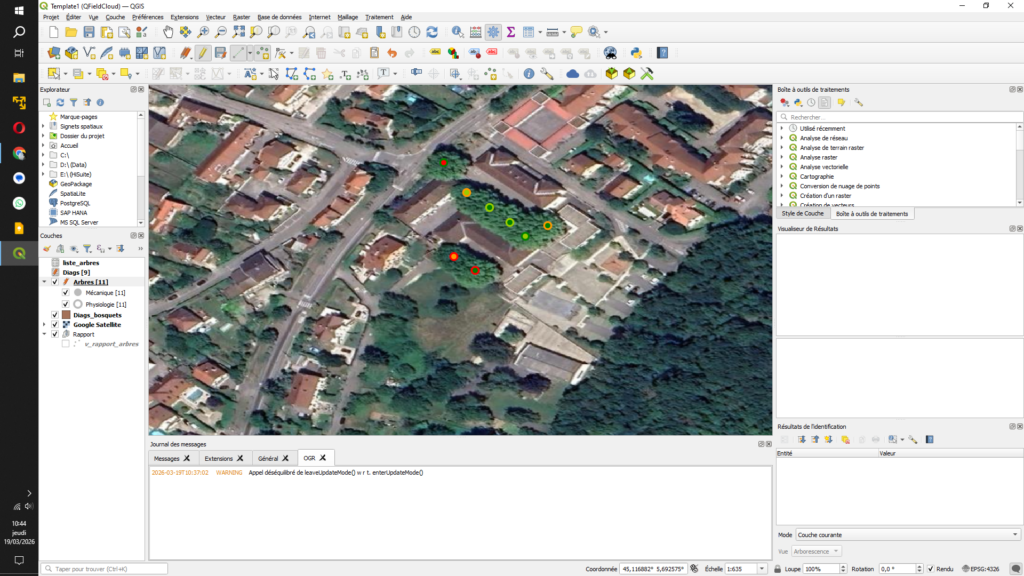Open the blue help book icon
Viewport: 1024px width, 576px height.
662,53
